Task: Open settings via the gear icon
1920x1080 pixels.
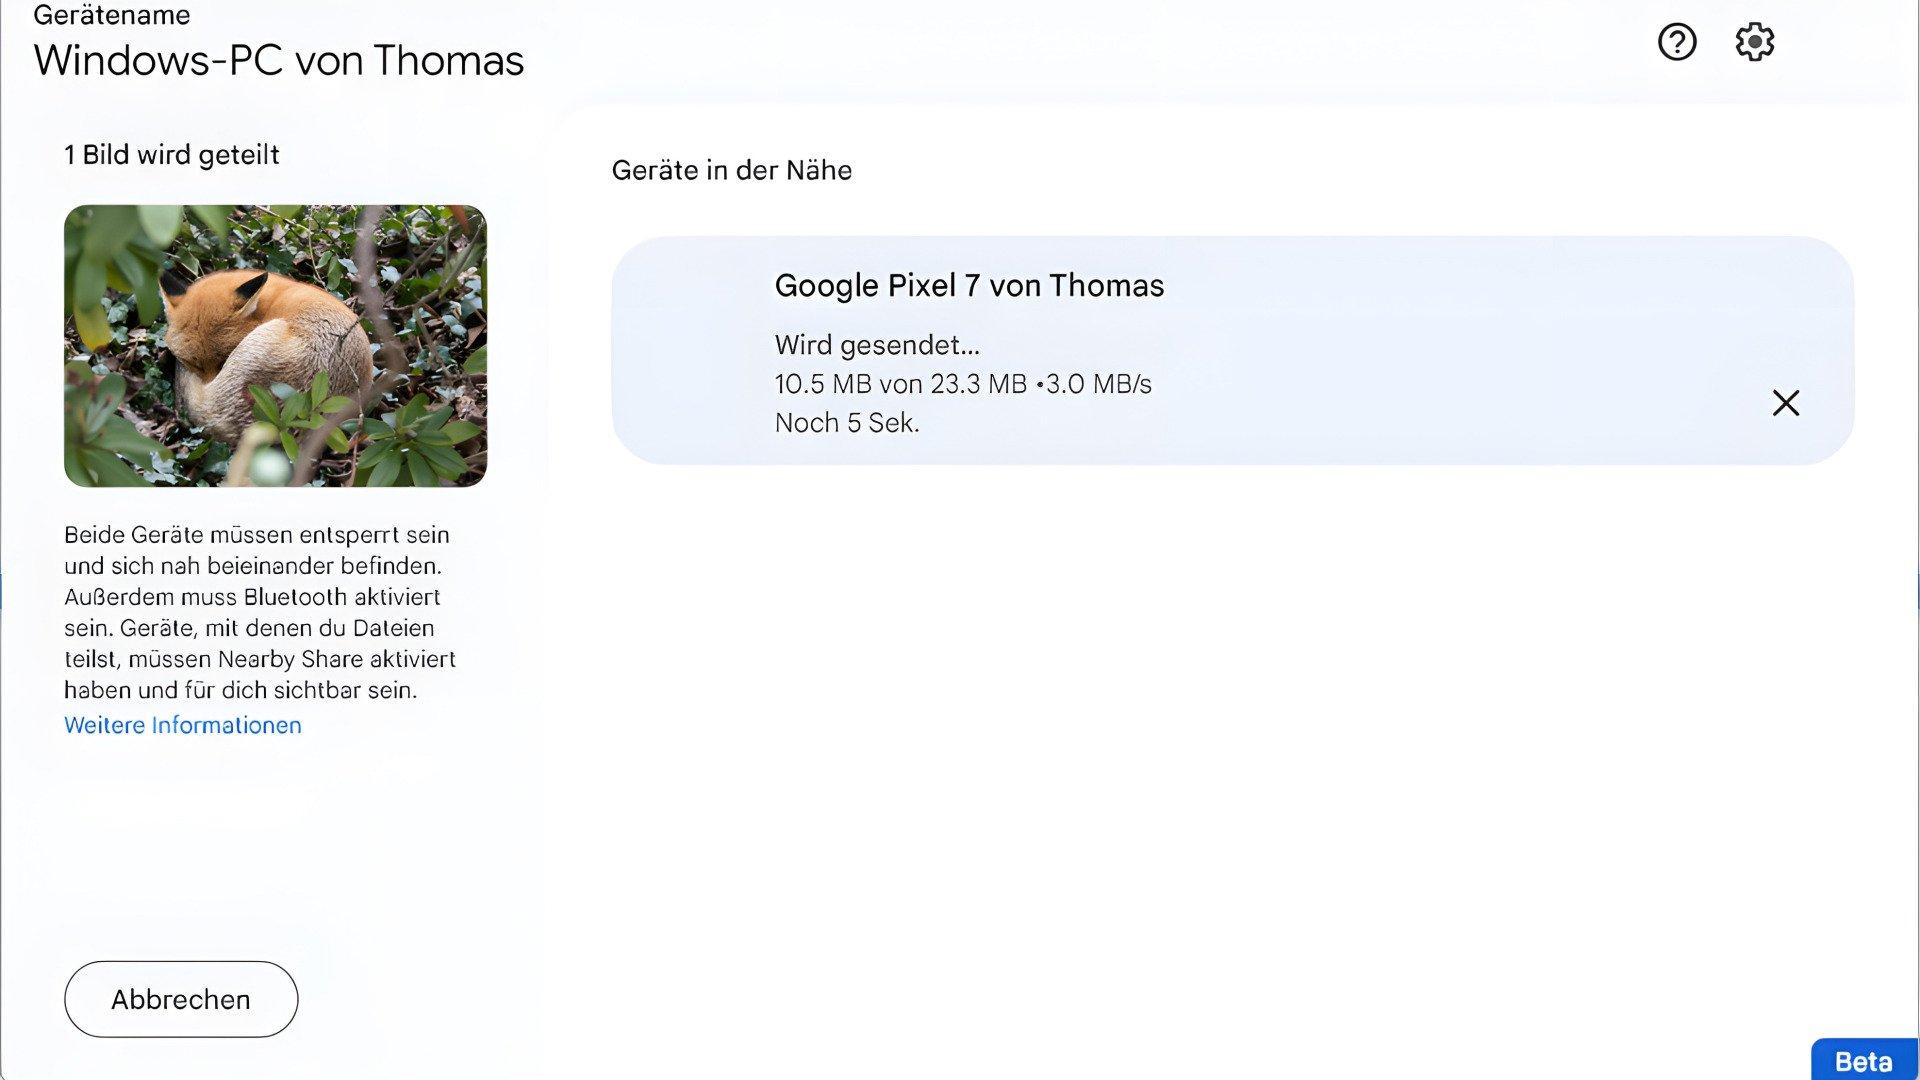Action: click(1755, 42)
